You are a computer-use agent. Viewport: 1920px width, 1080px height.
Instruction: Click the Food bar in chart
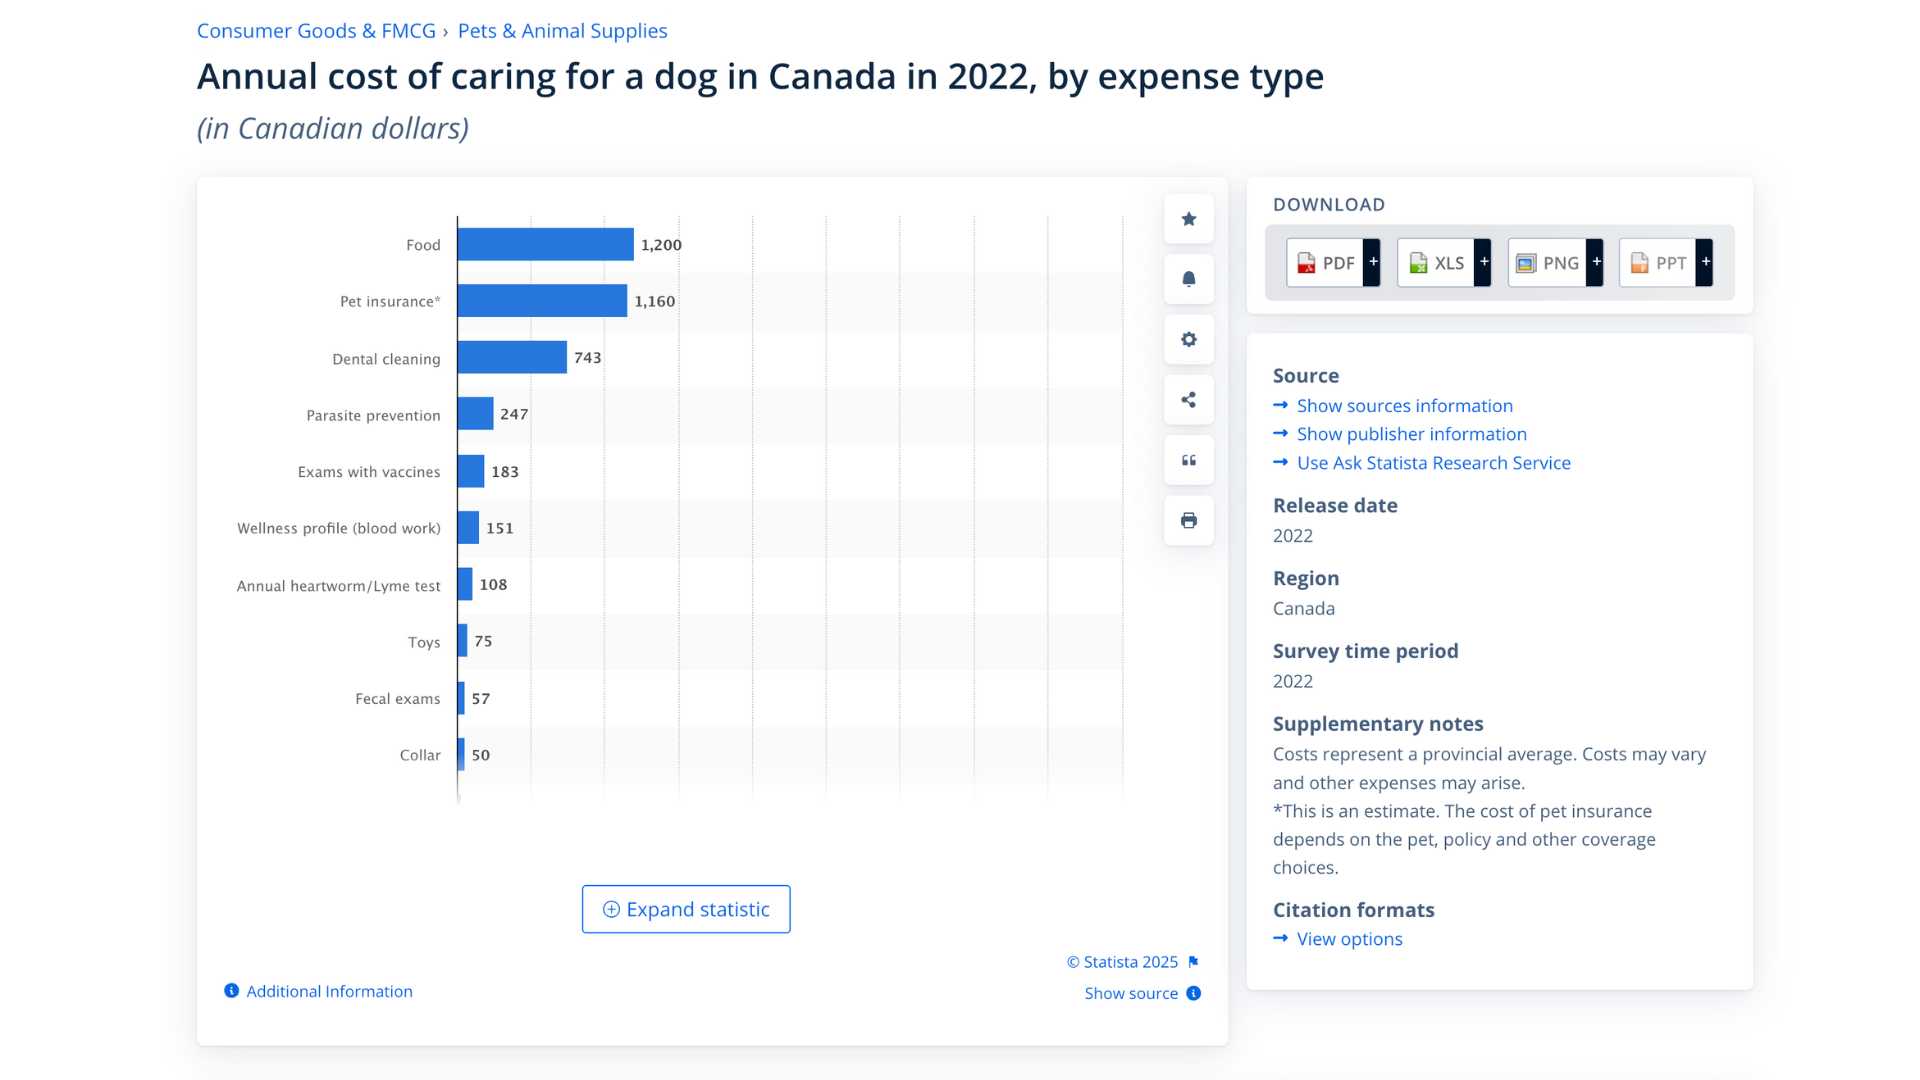545,245
